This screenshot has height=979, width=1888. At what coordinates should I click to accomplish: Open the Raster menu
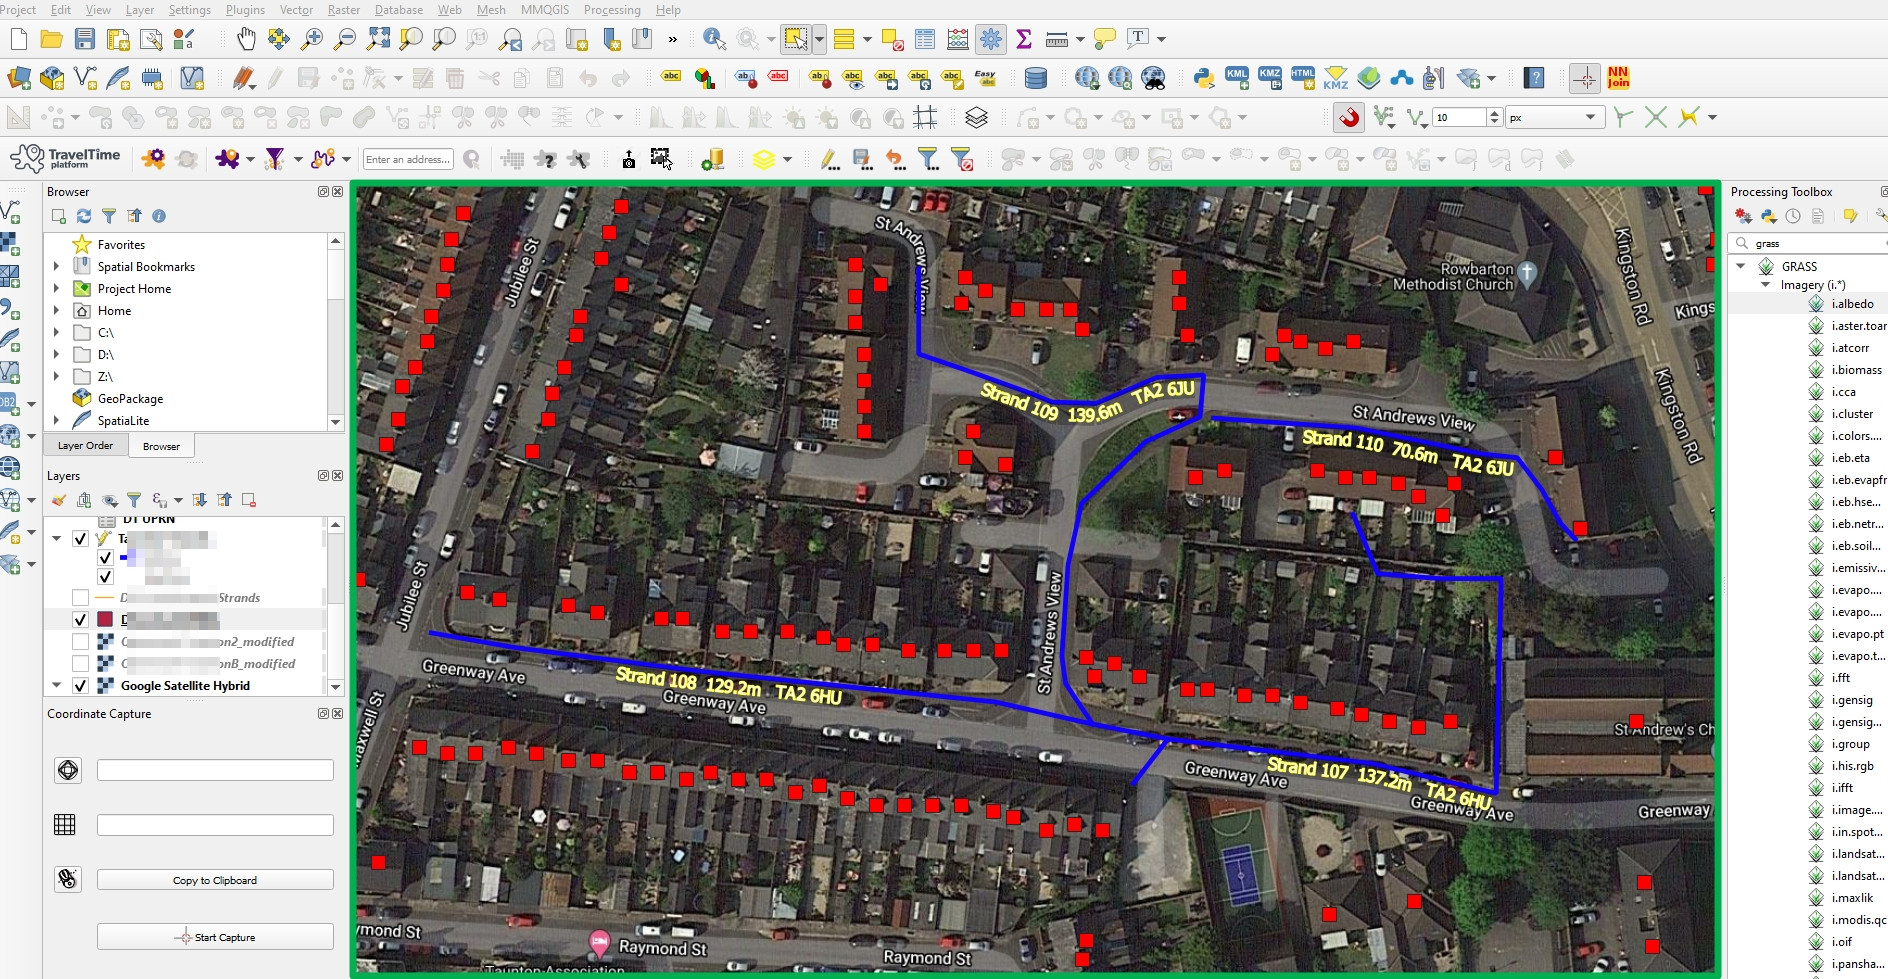(x=344, y=10)
